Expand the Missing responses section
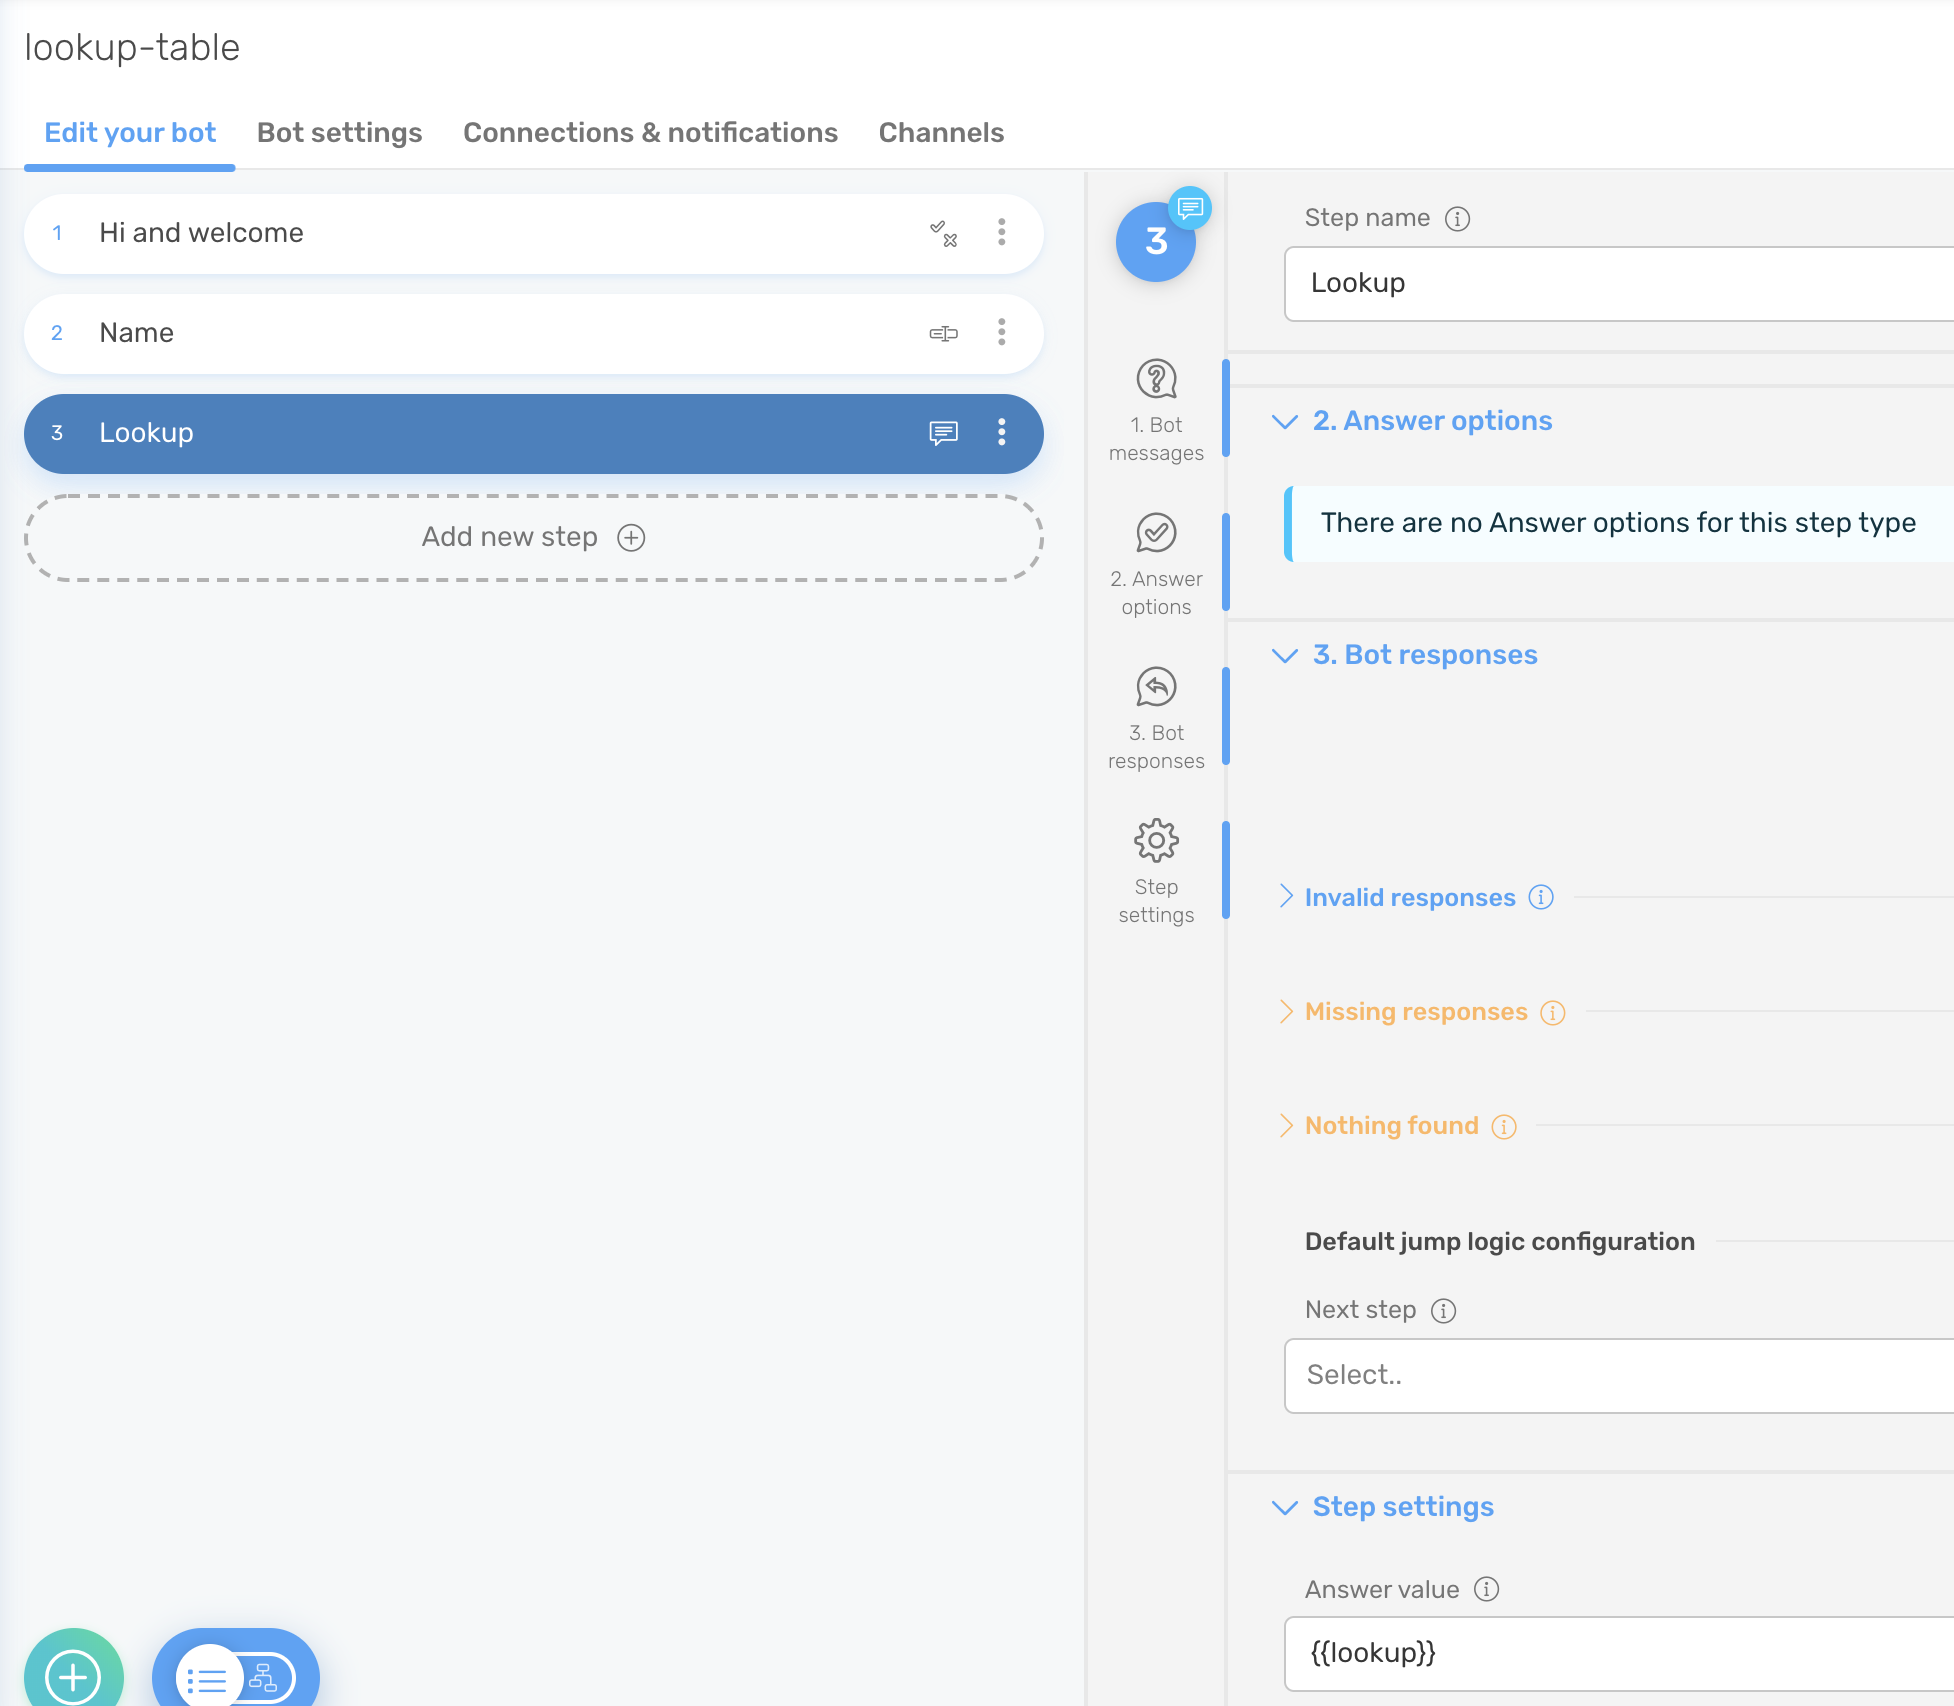 1414,1011
